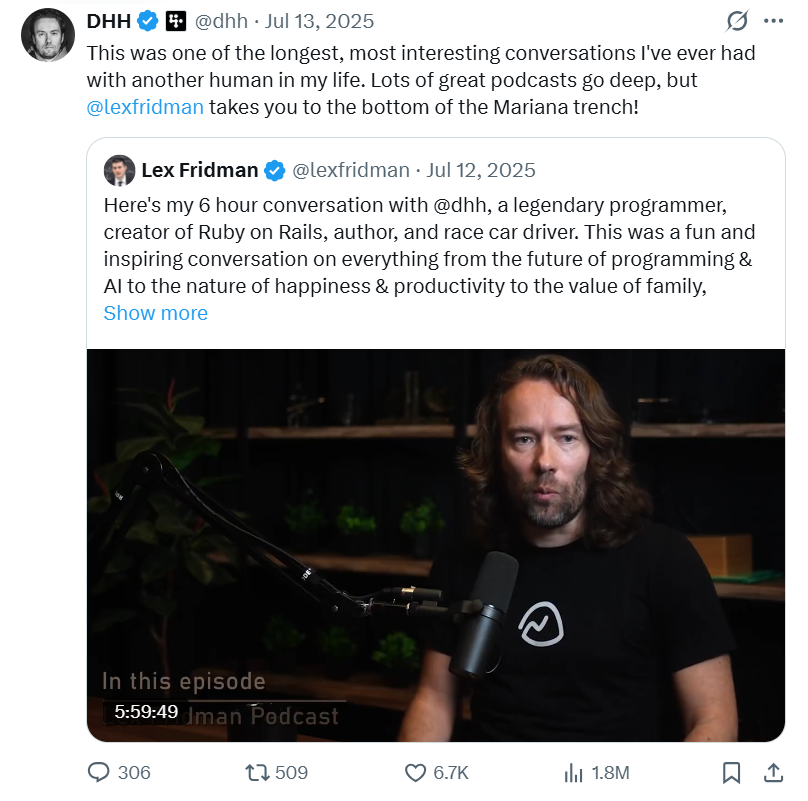Click DHH's blue verified checkmark
This screenshot has width=808, height=801.
[x=146, y=20]
